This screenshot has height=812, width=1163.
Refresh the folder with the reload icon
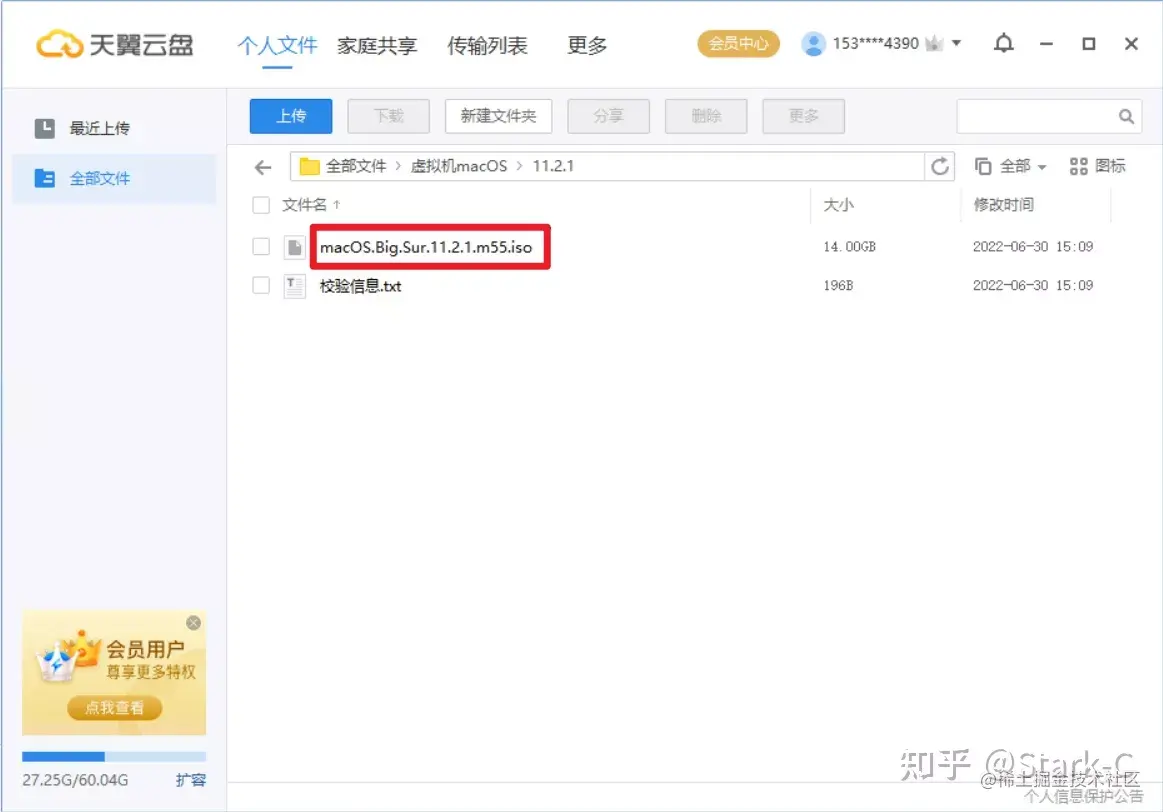[940, 166]
